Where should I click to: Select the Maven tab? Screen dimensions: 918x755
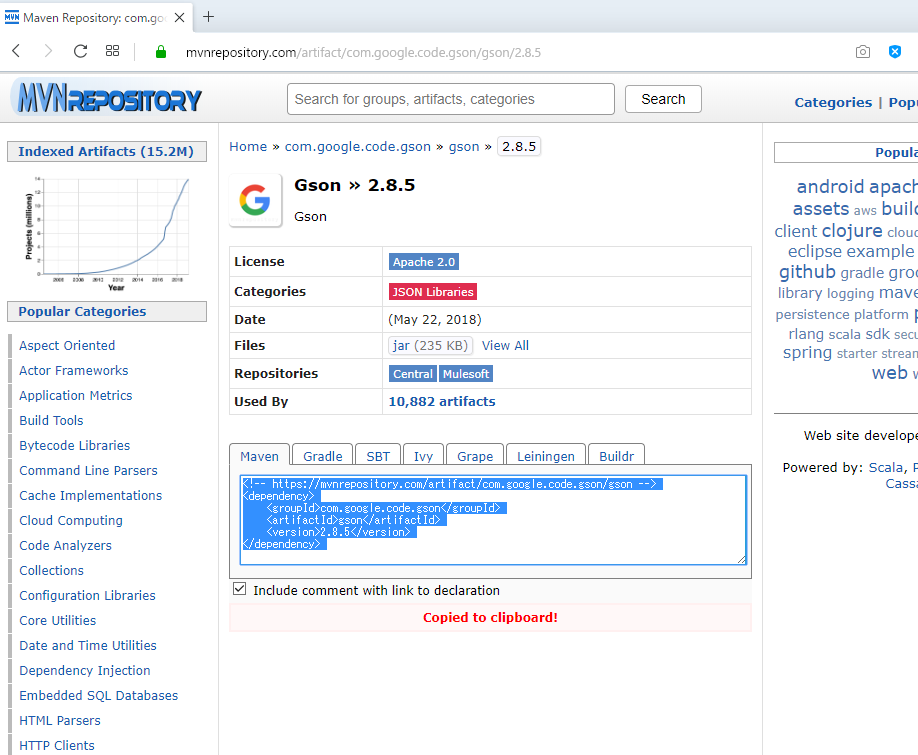[x=259, y=456]
